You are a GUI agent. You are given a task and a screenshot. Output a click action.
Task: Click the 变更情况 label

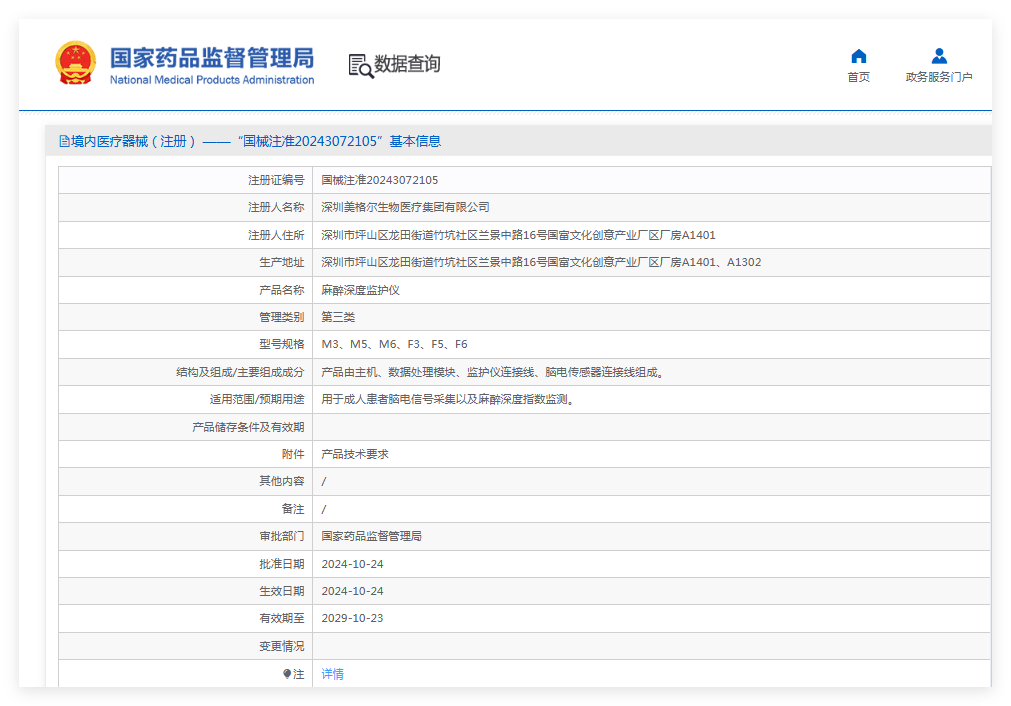tap(282, 645)
